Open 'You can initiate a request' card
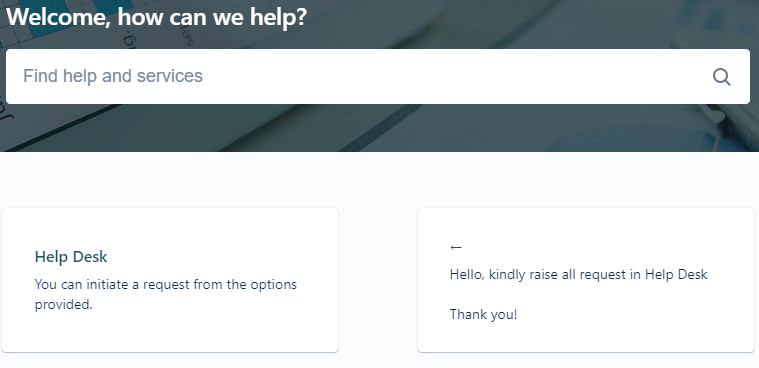 [170, 280]
